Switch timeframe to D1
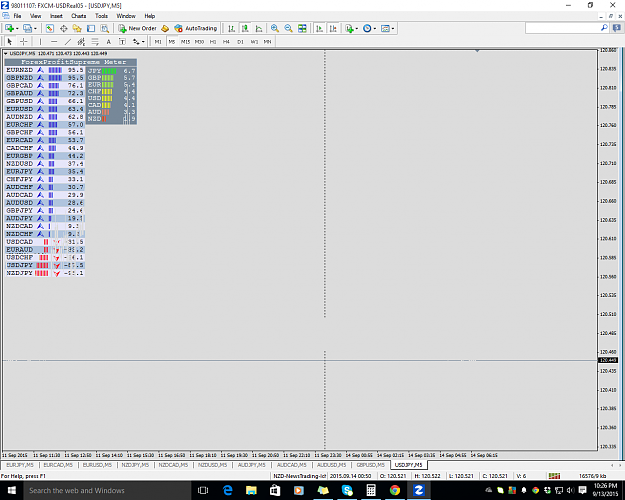 [x=240, y=41]
